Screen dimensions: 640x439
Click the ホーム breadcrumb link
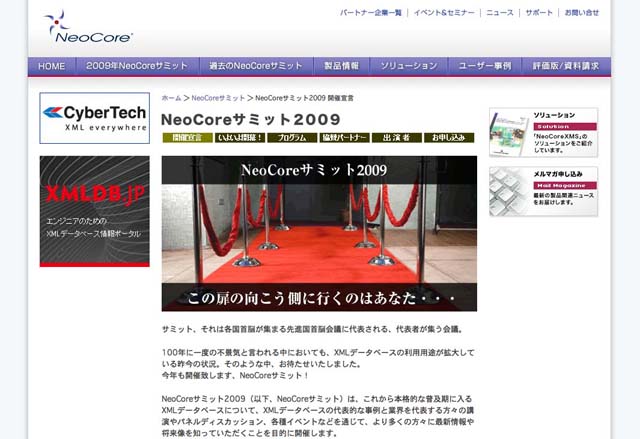pos(171,98)
